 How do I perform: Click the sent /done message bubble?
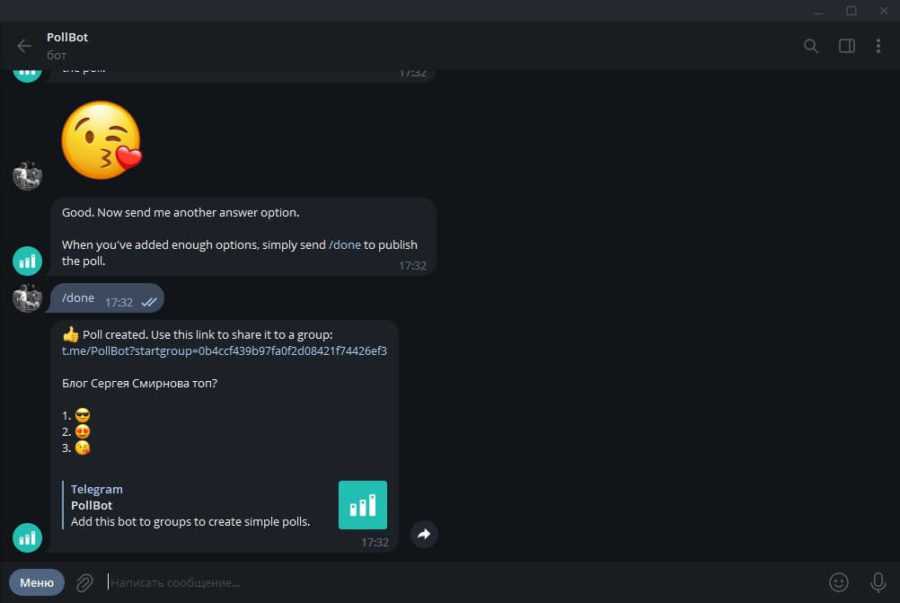(x=80, y=298)
